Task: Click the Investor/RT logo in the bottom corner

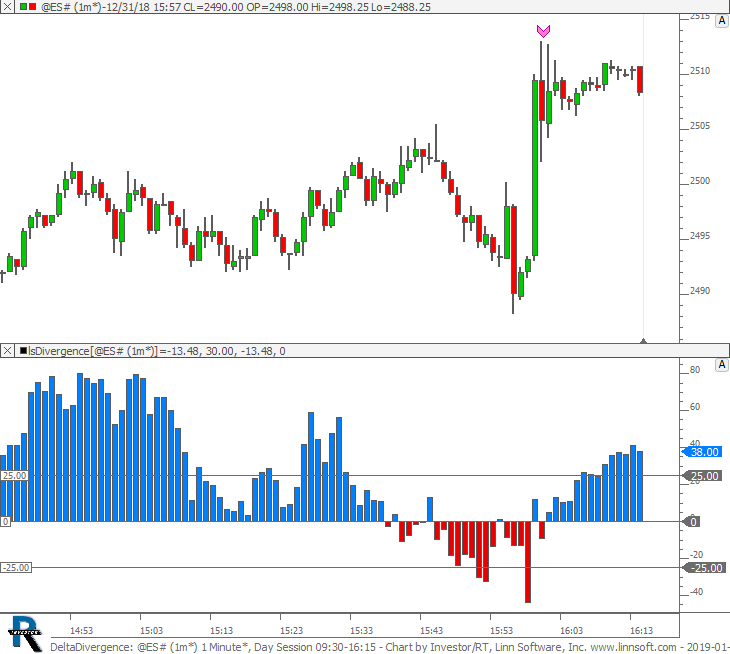Action: (x=25, y=634)
